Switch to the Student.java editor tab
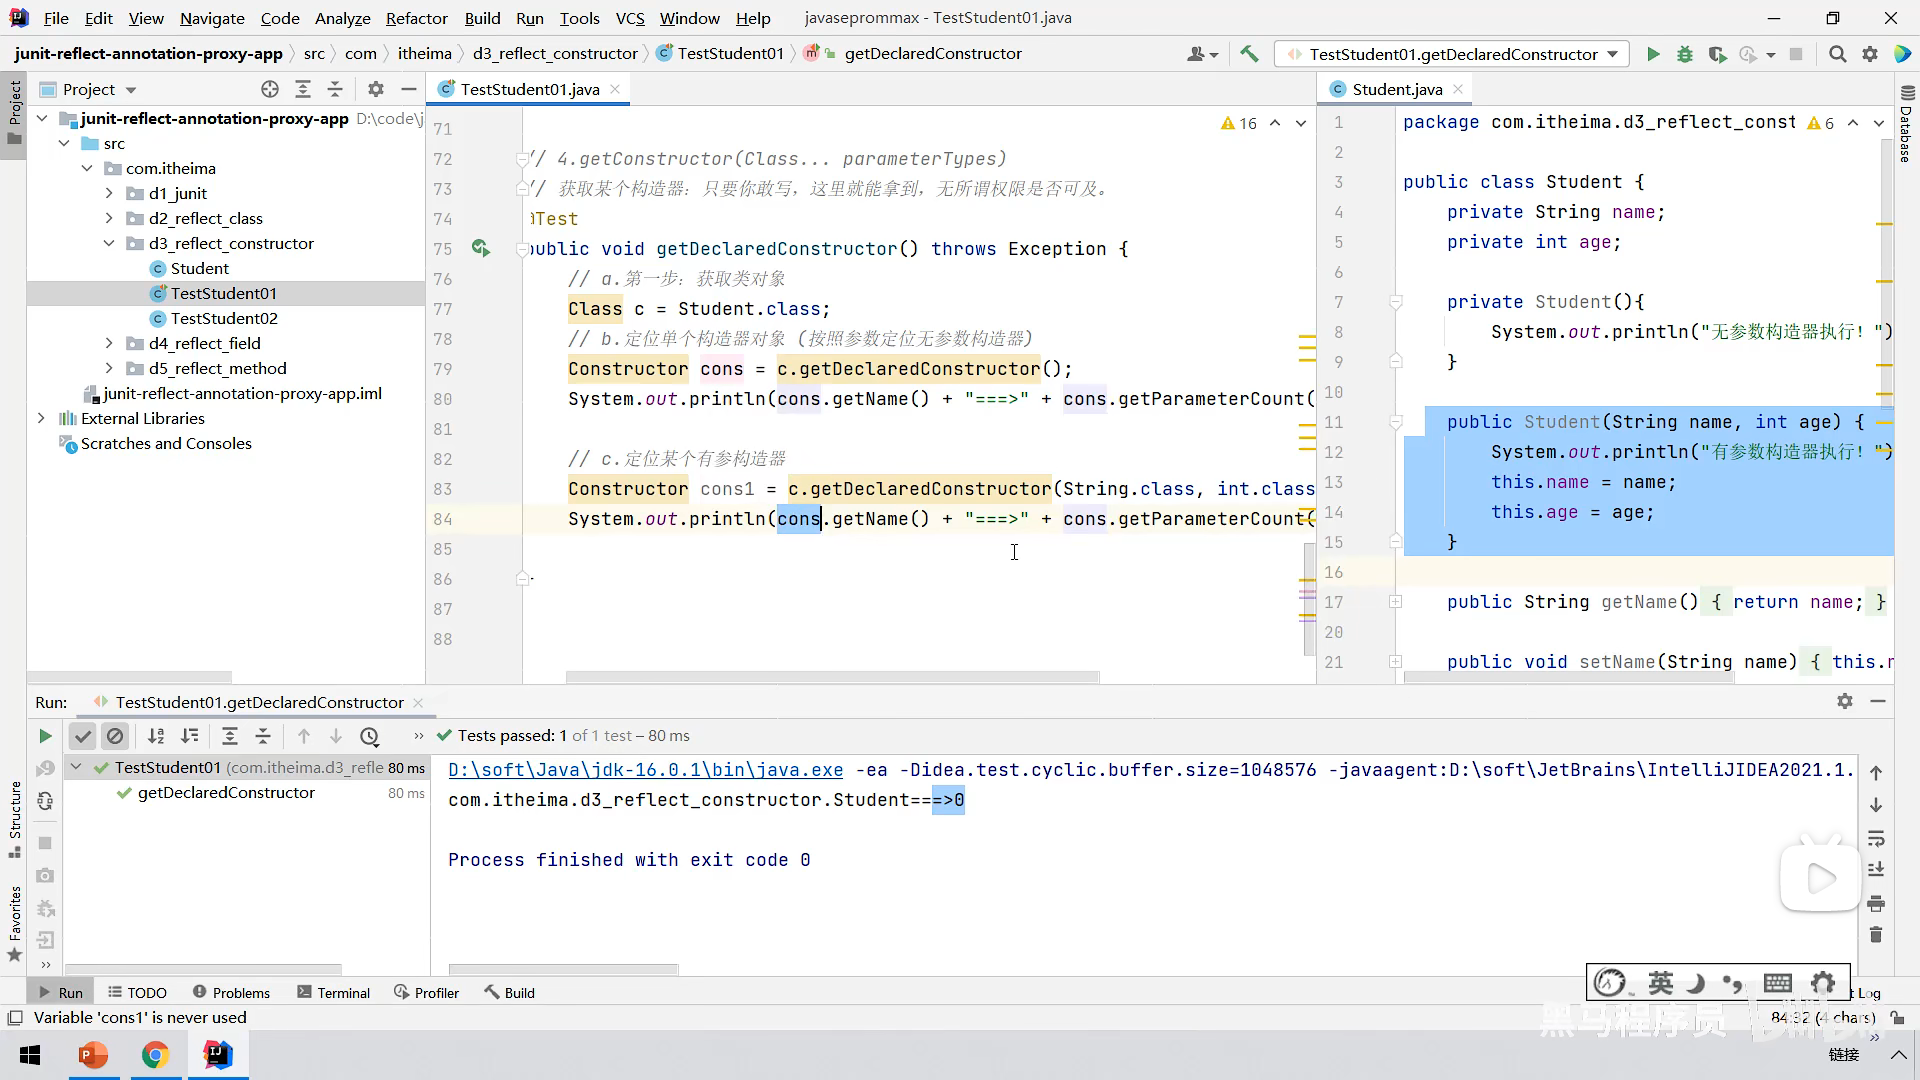Screen dimensions: 1920x1080 pyautogui.click(x=1396, y=89)
